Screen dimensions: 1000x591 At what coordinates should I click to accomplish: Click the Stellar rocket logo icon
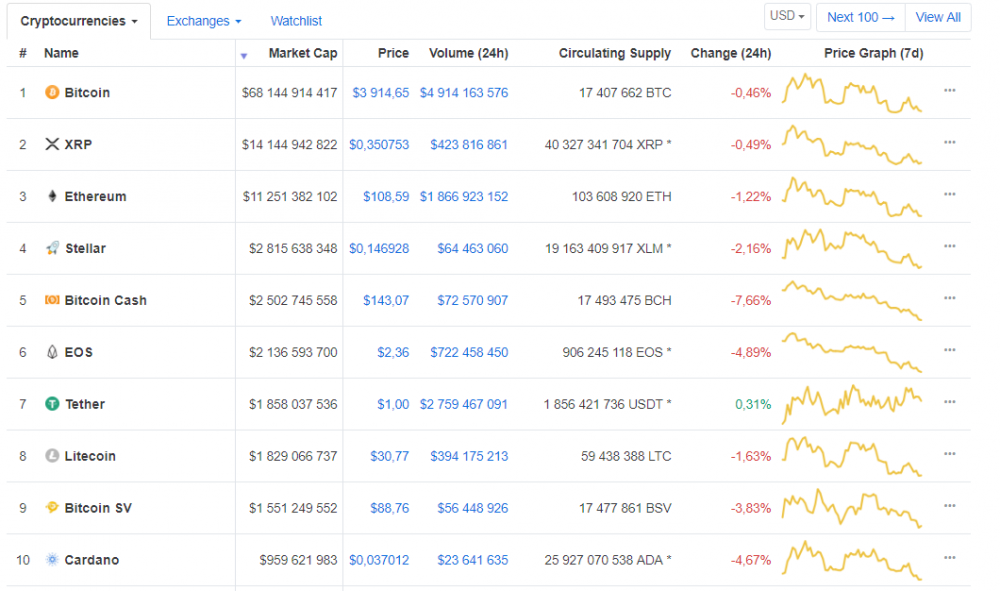click(x=52, y=248)
